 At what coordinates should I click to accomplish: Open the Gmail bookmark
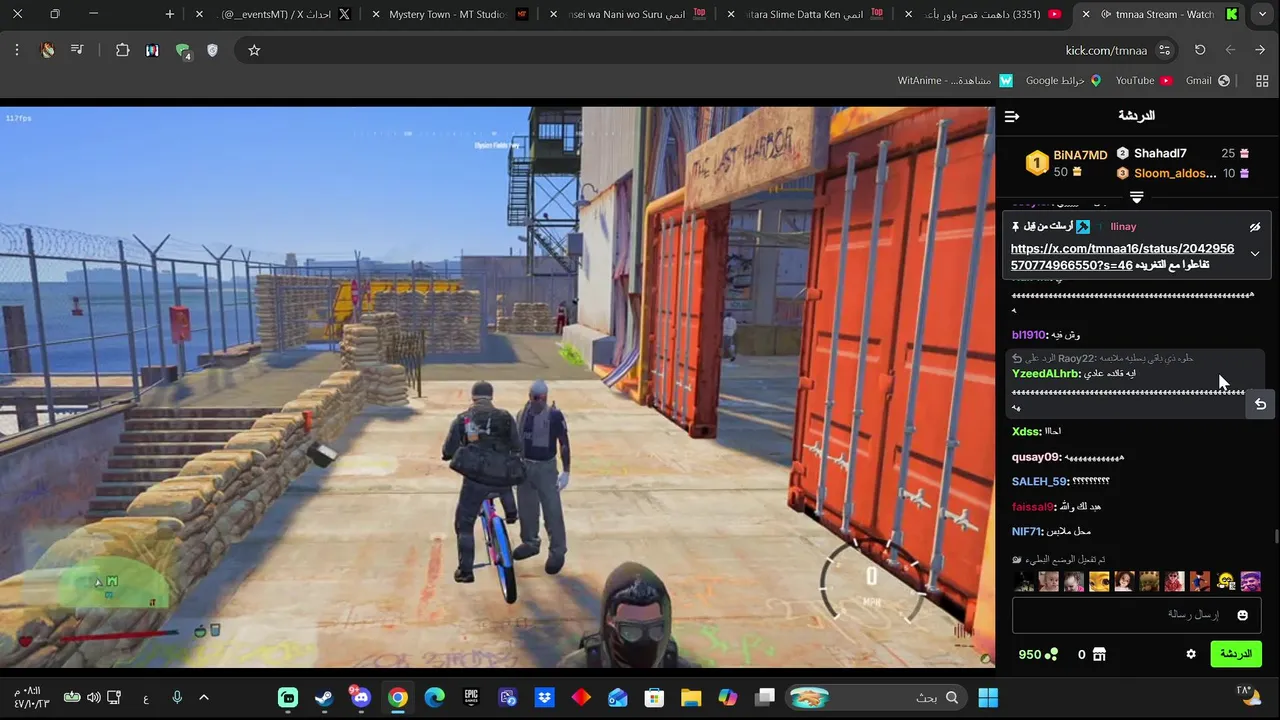coord(1207,81)
